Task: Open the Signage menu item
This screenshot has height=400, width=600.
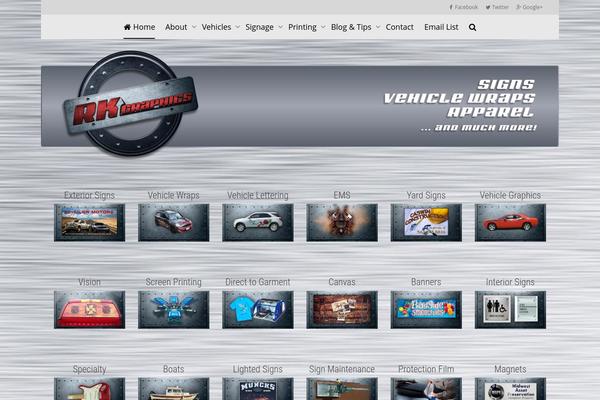Action: 259,27
